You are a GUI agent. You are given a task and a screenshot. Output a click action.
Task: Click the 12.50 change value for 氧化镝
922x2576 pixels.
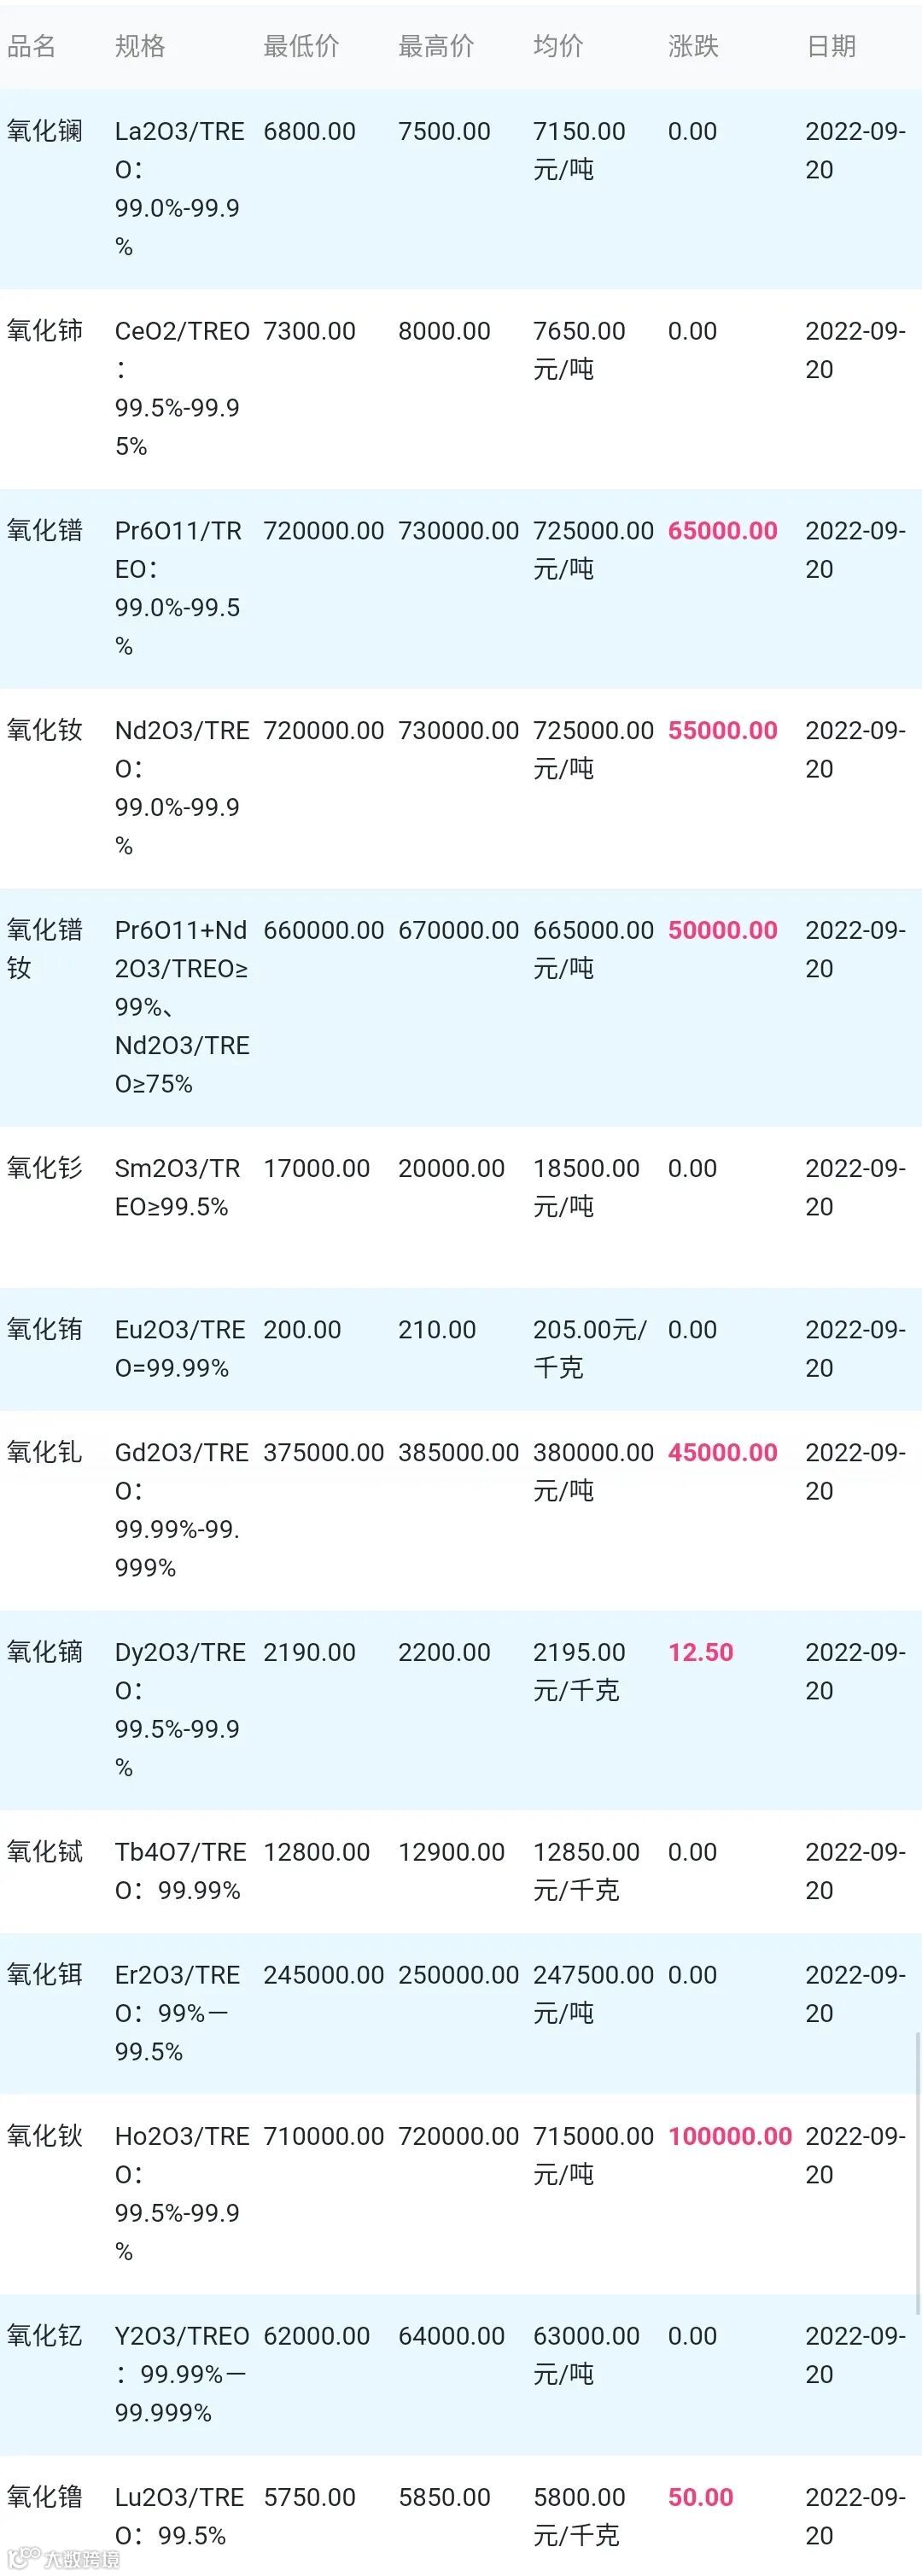coord(701,1653)
